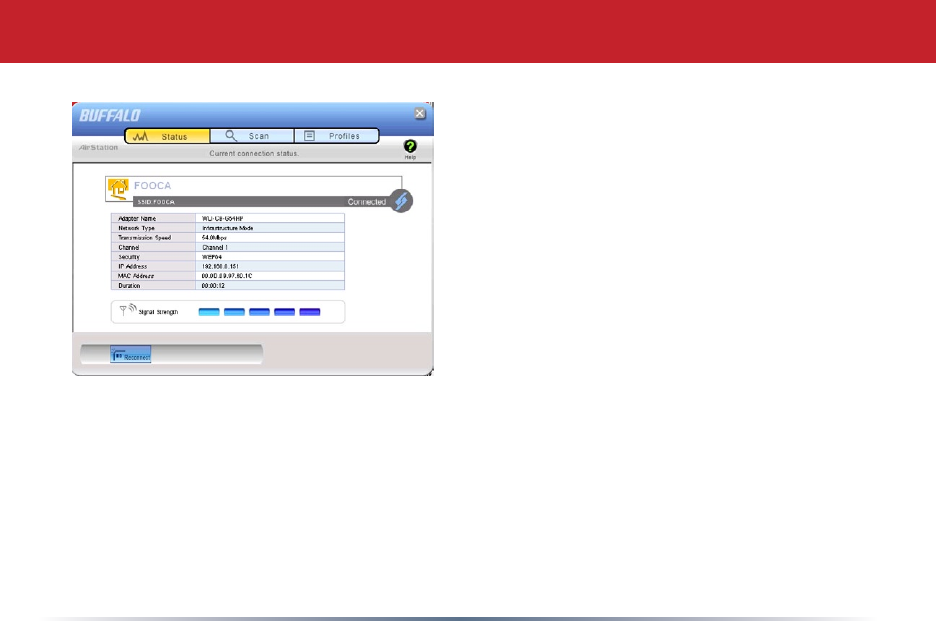
Task: Select the MAC Address value cell
Action: coord(270,276)
